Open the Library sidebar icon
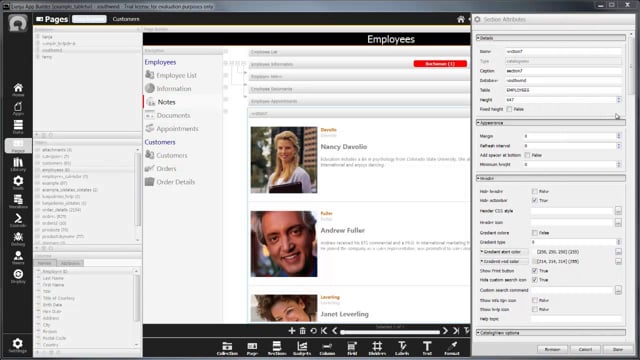The image size is (640, 360). (x=18, y=164)
